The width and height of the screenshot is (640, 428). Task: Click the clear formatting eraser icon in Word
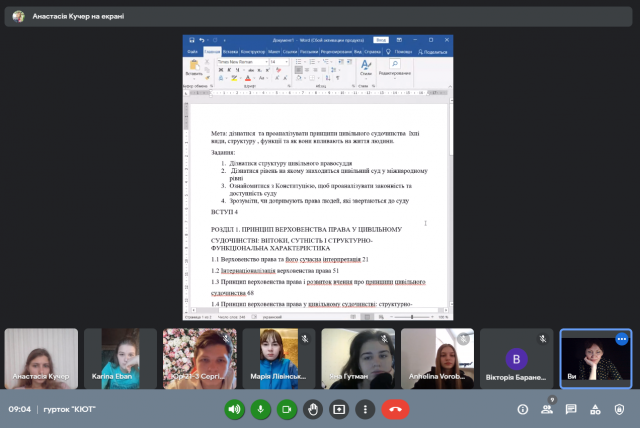coord(278,70)
